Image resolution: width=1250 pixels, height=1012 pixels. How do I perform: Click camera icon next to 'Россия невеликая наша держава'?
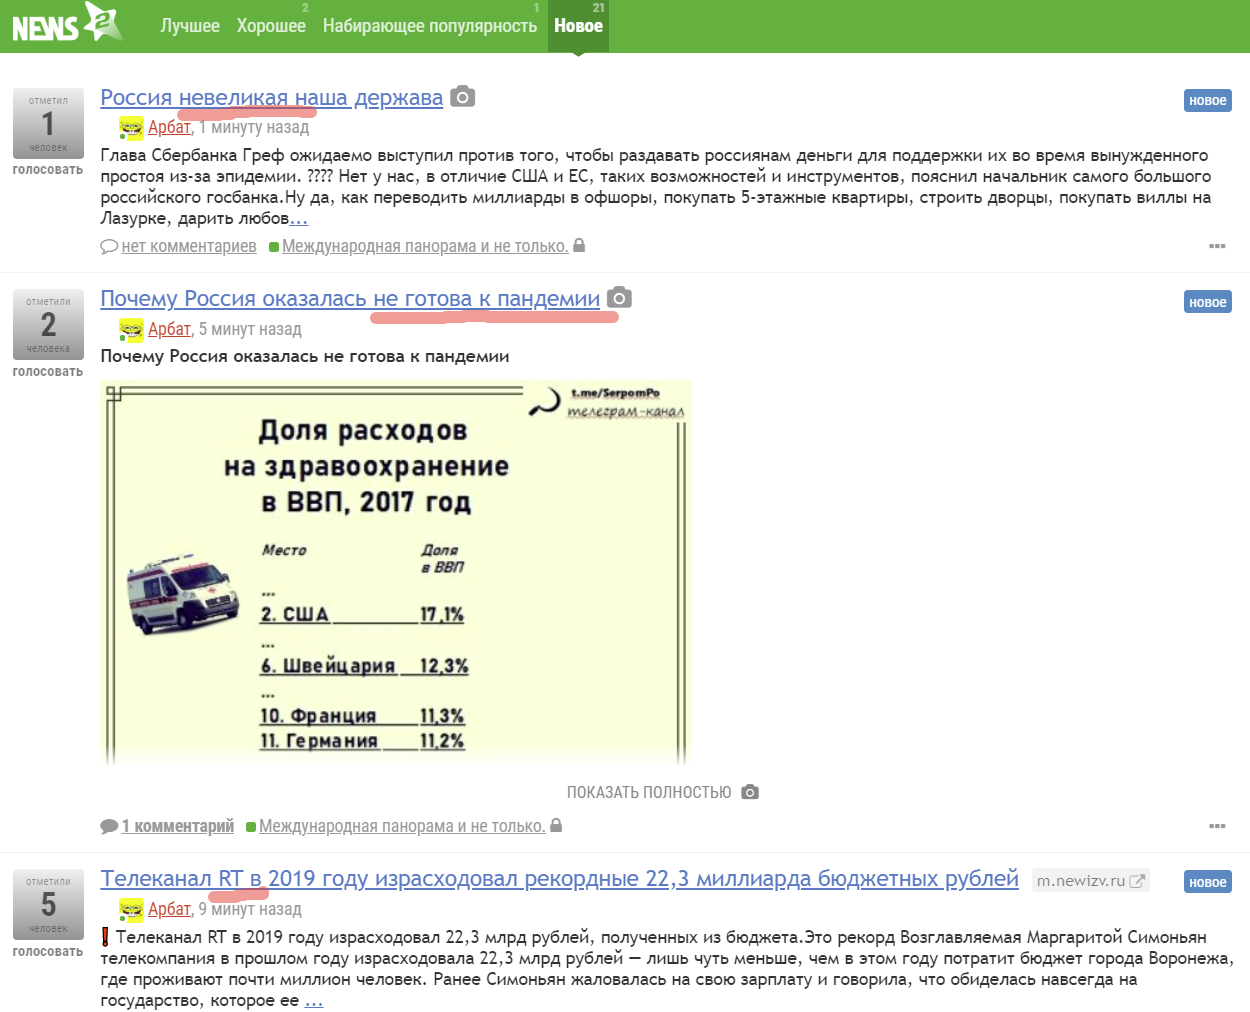pyautogui.click(x=462, y=97)
